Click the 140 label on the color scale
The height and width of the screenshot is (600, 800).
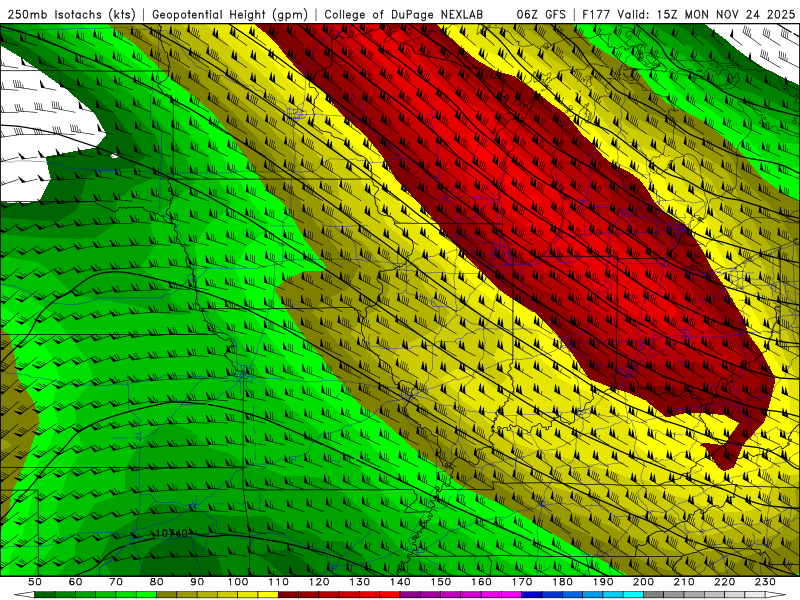[400, 582]
